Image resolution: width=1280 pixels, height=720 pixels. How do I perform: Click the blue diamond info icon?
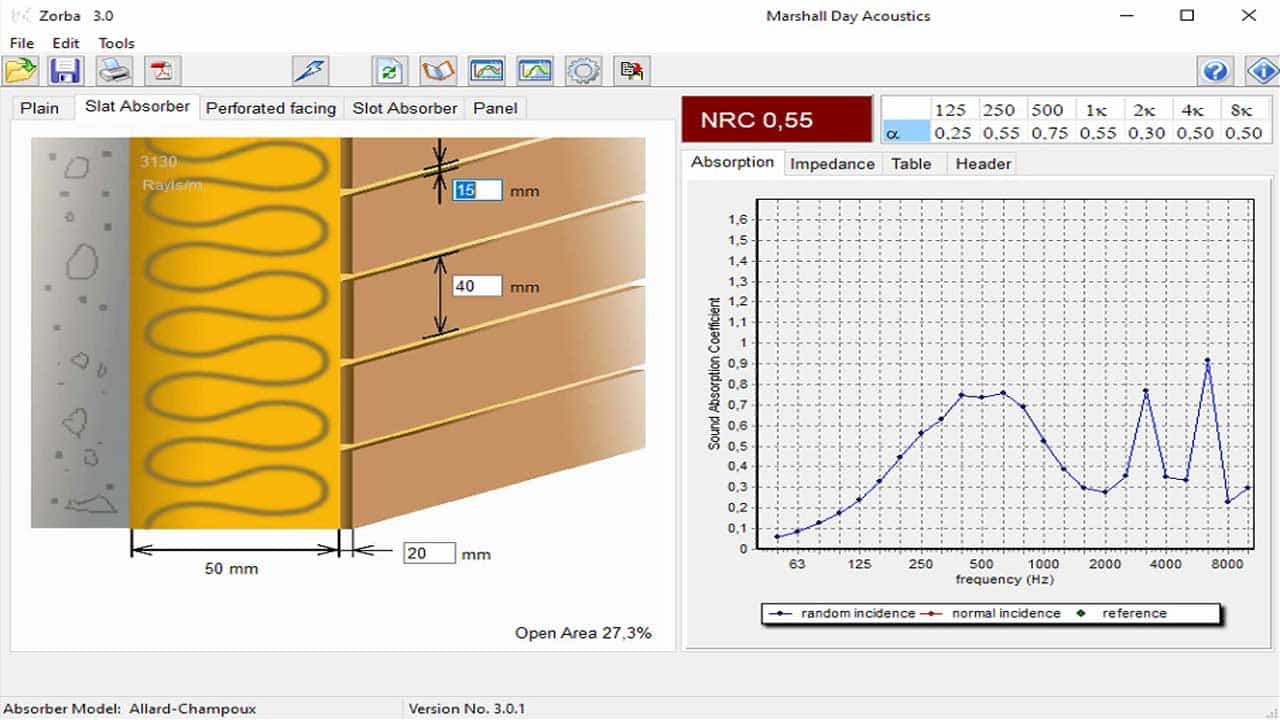pos(1262,70)
